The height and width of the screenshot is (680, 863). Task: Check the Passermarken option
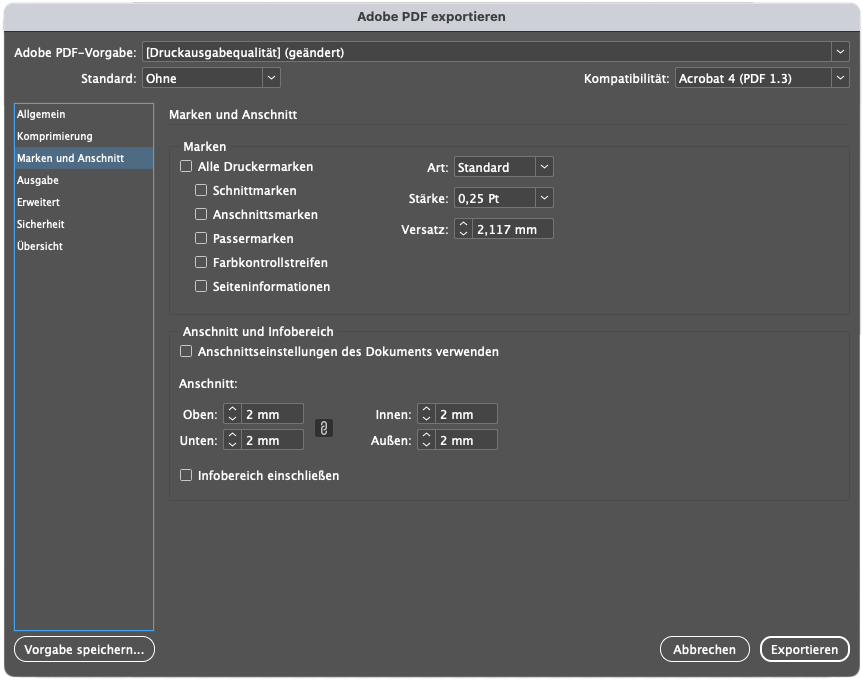click(201, 238)
